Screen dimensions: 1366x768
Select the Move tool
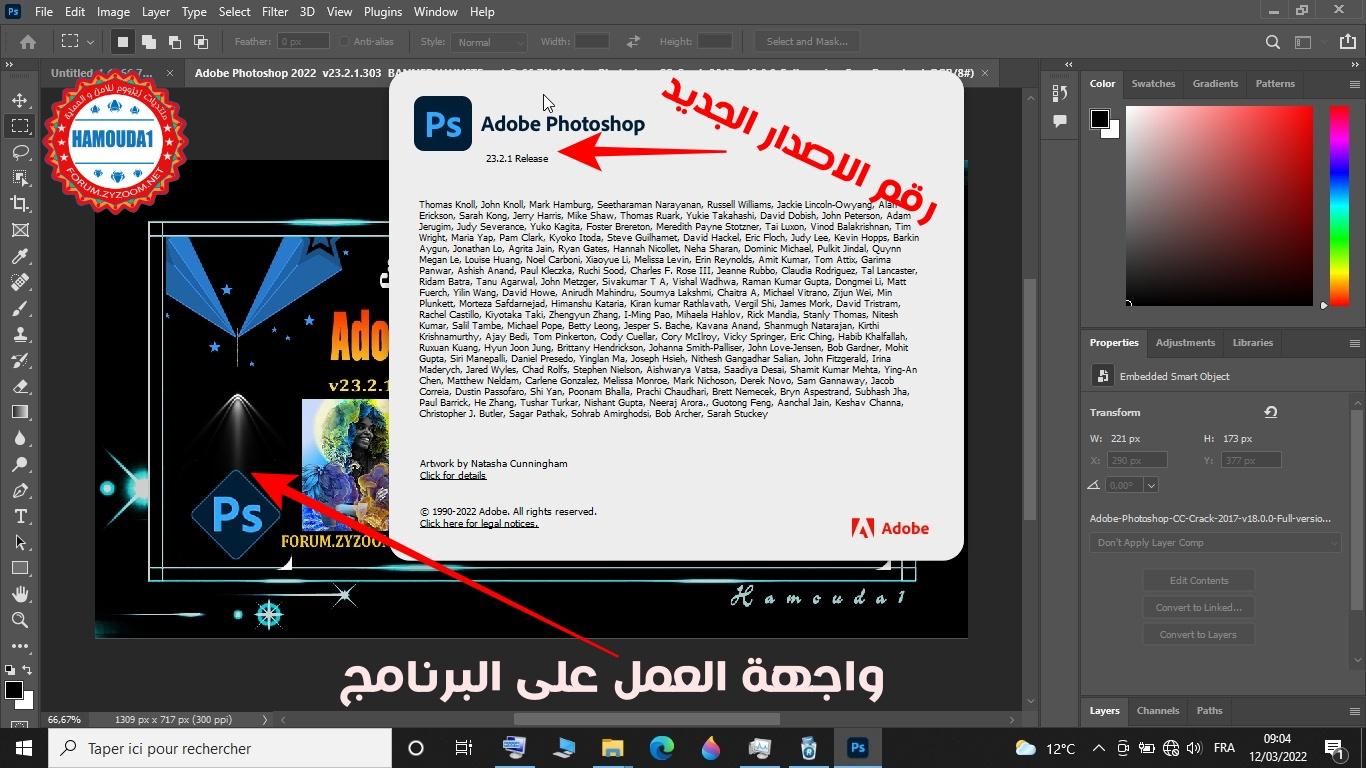20,100
